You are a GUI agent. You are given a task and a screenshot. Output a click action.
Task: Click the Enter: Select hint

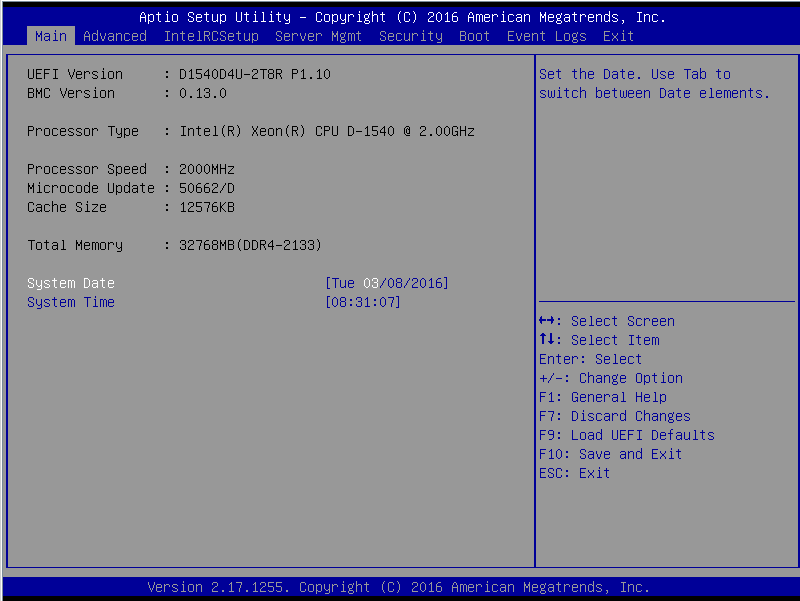pos(590,359)
